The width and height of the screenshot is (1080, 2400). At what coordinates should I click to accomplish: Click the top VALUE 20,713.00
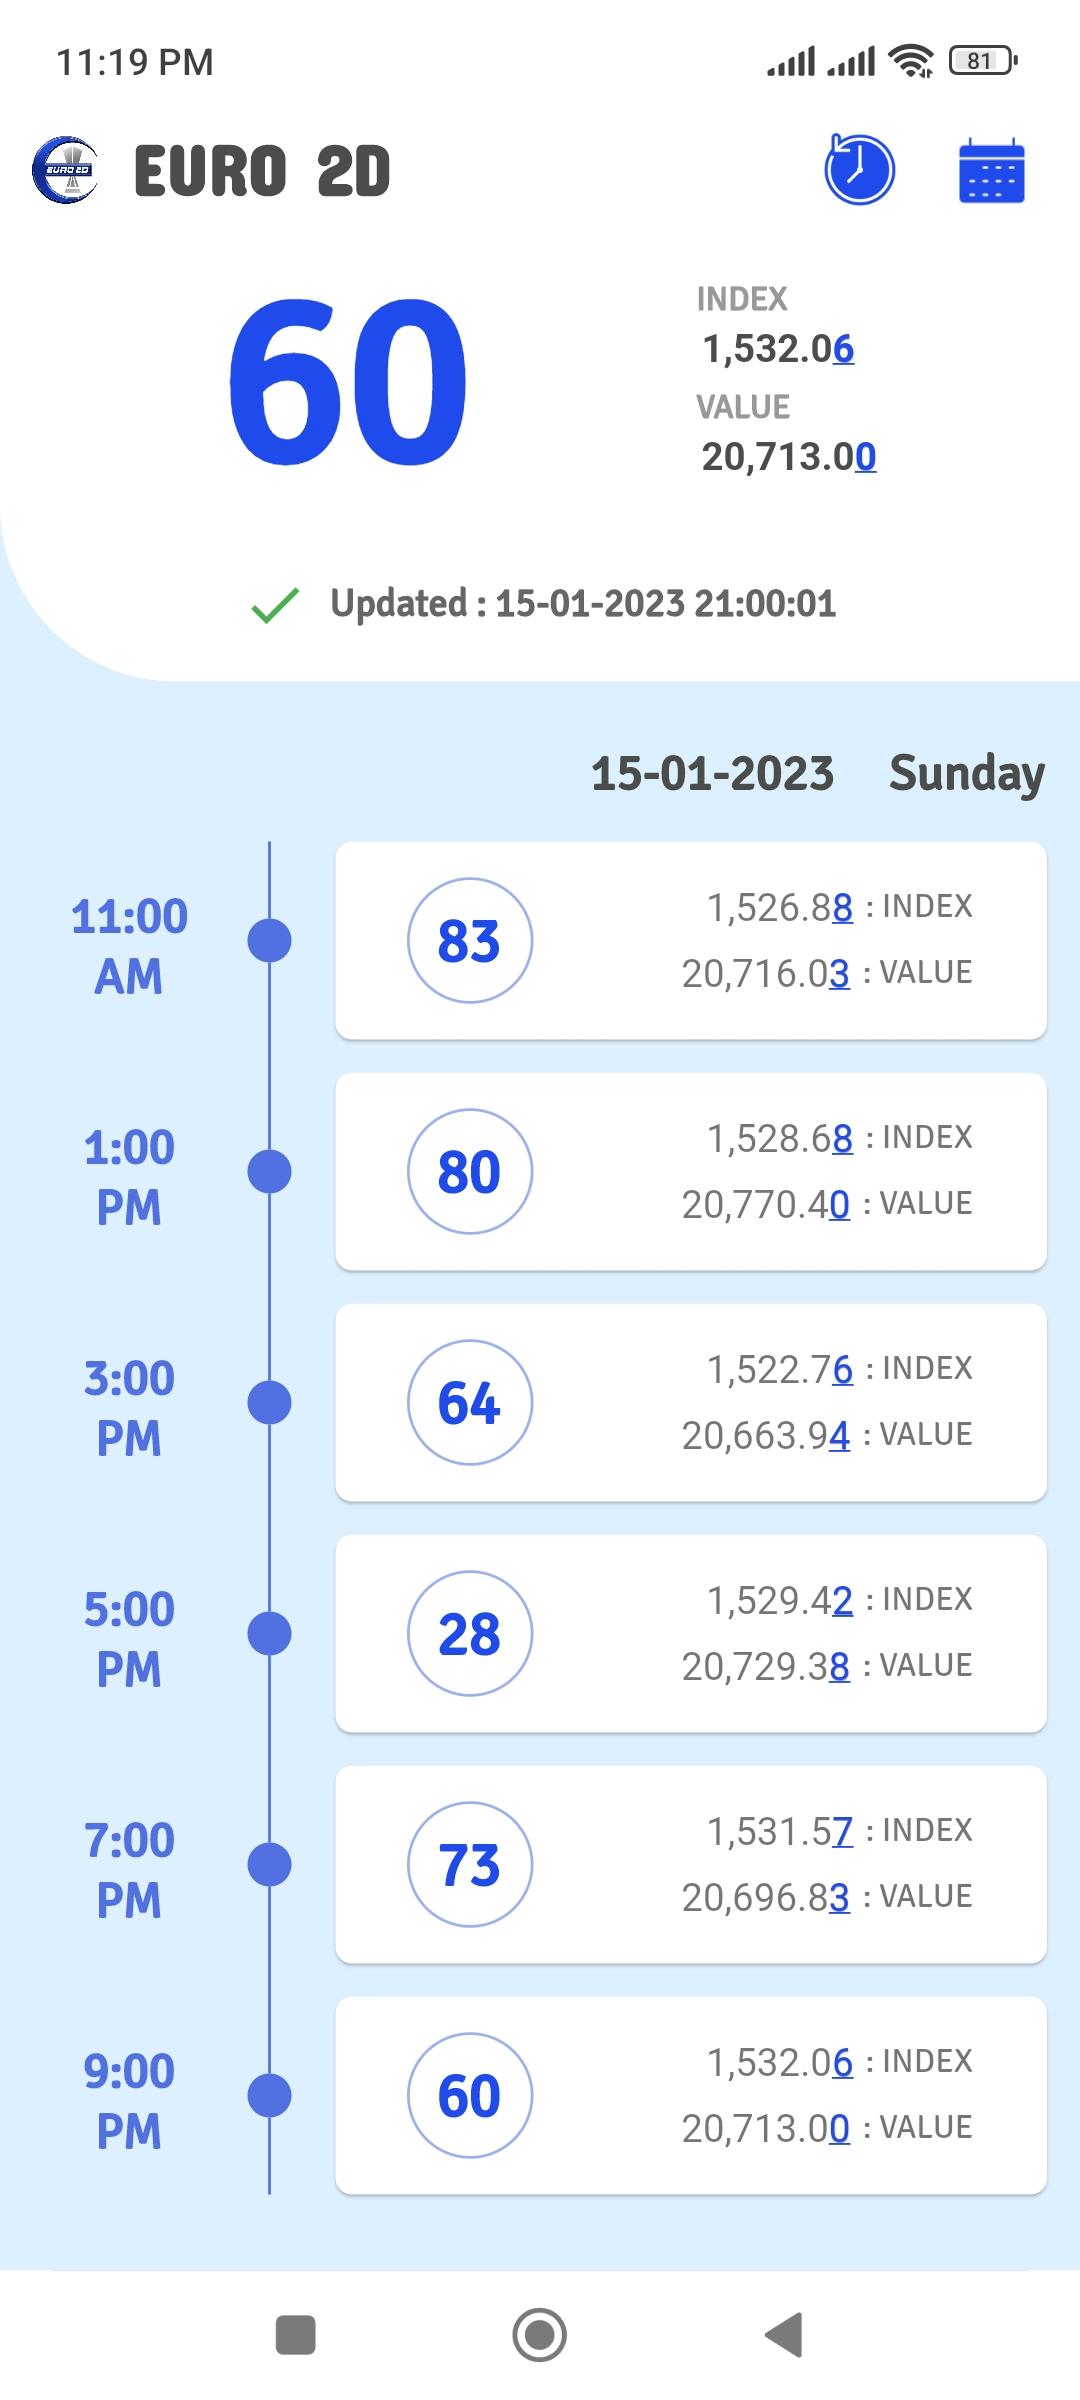pyautogui.click(x=788, y=457)
